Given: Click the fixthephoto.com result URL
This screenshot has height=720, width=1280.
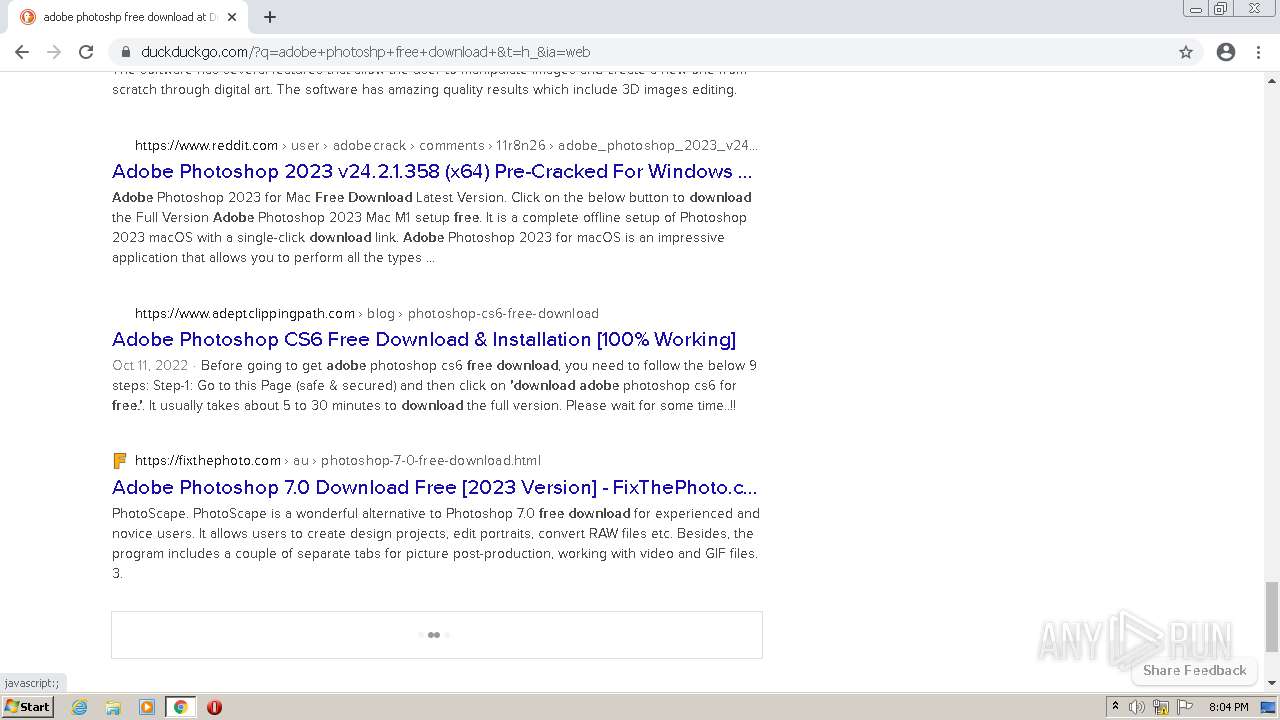Looking at the screenshot, I should point(338,460).
